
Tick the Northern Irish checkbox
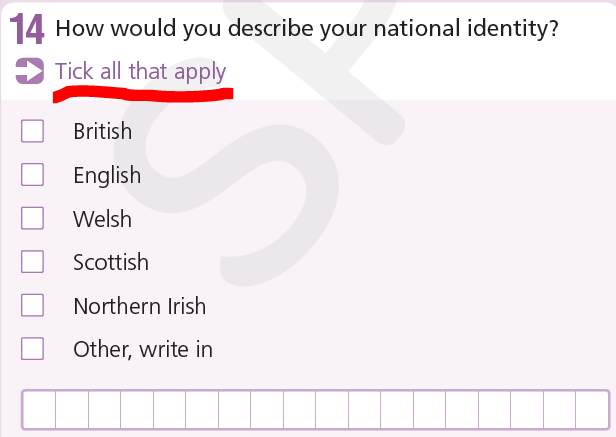pos(32,305)
